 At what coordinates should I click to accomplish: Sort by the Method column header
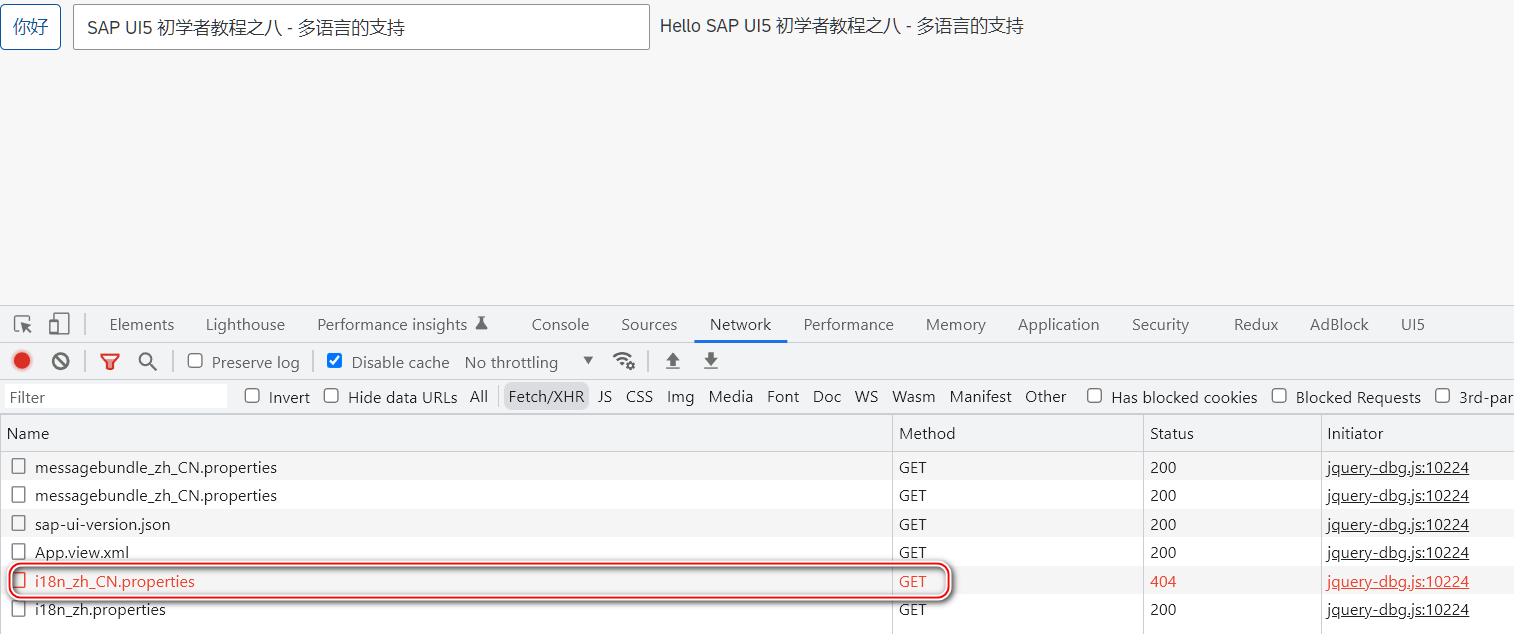[x=1018, y=433]
